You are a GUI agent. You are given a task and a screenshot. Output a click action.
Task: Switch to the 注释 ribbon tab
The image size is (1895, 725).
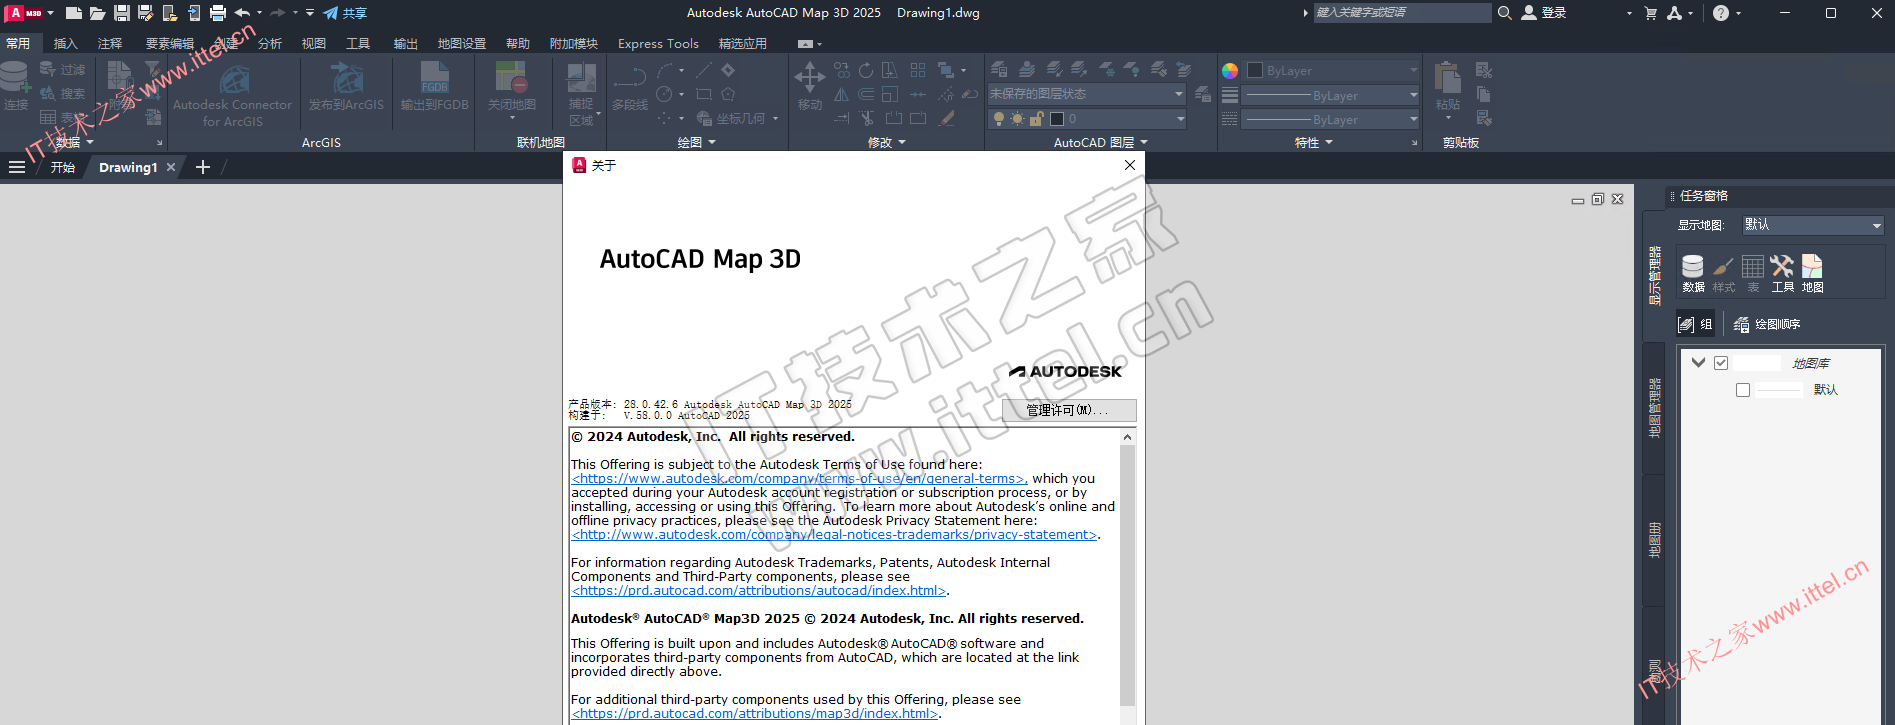[110, 43]
